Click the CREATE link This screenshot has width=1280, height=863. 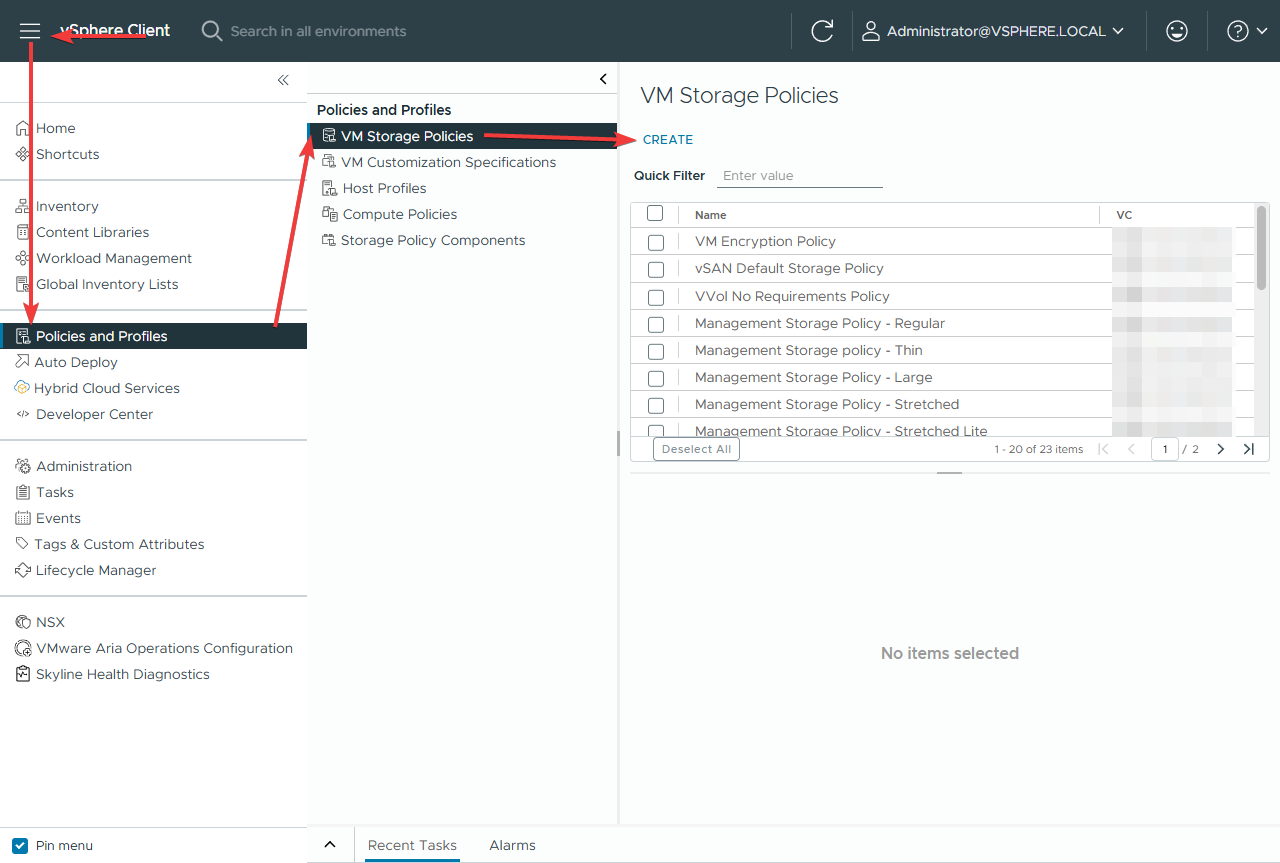(667, 140)
